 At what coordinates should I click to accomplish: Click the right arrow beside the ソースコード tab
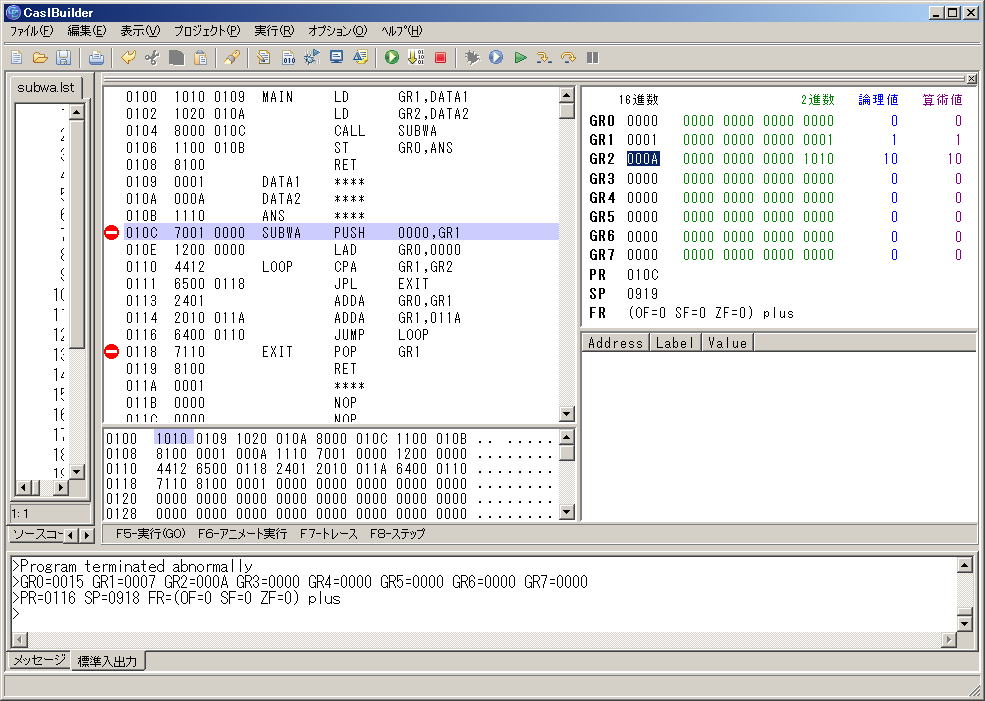pos(86,536)
